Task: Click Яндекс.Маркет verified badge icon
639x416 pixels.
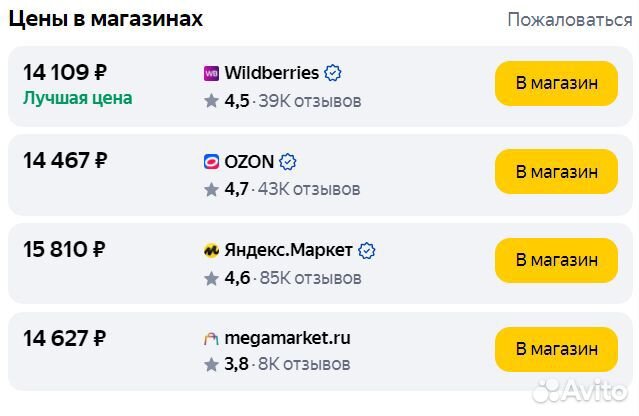Action: [367, 251]
